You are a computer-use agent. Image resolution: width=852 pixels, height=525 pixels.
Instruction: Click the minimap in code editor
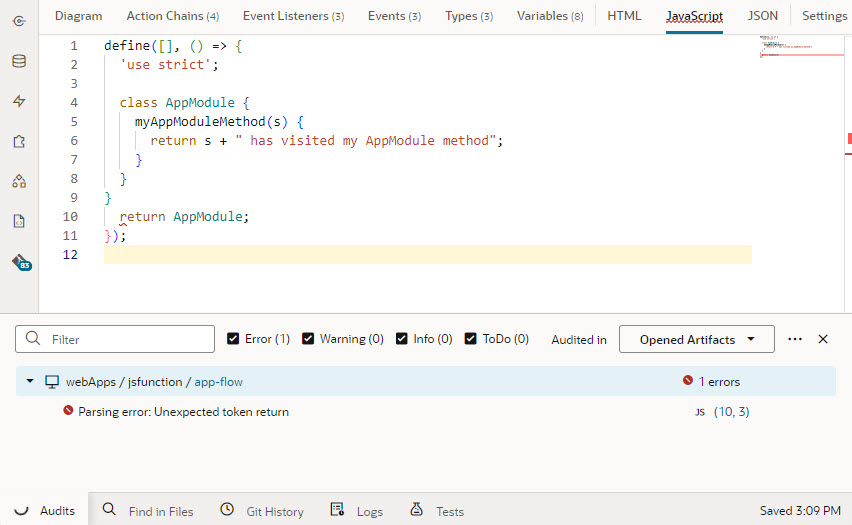(801, 46)
